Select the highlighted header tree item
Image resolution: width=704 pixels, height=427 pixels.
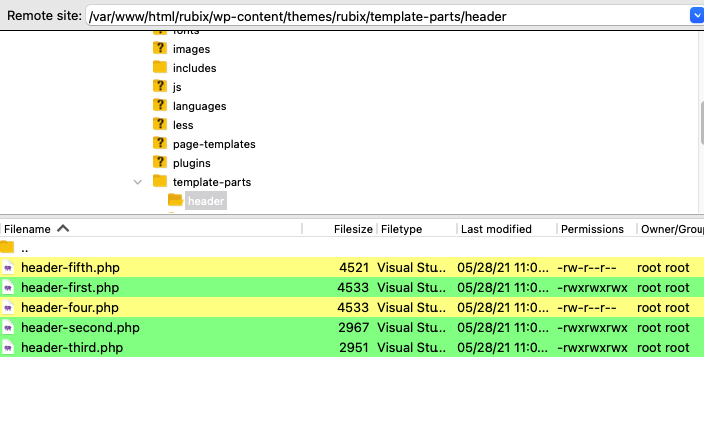click(206, 201)
